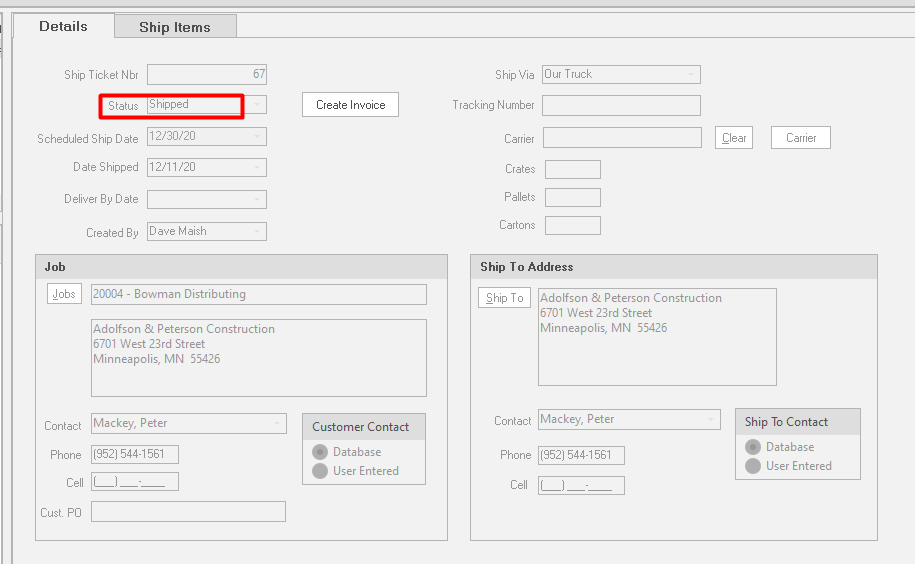The image size is (915, 564).
Task: Select User Entered under Customer Contact
Action: [320, 471]
